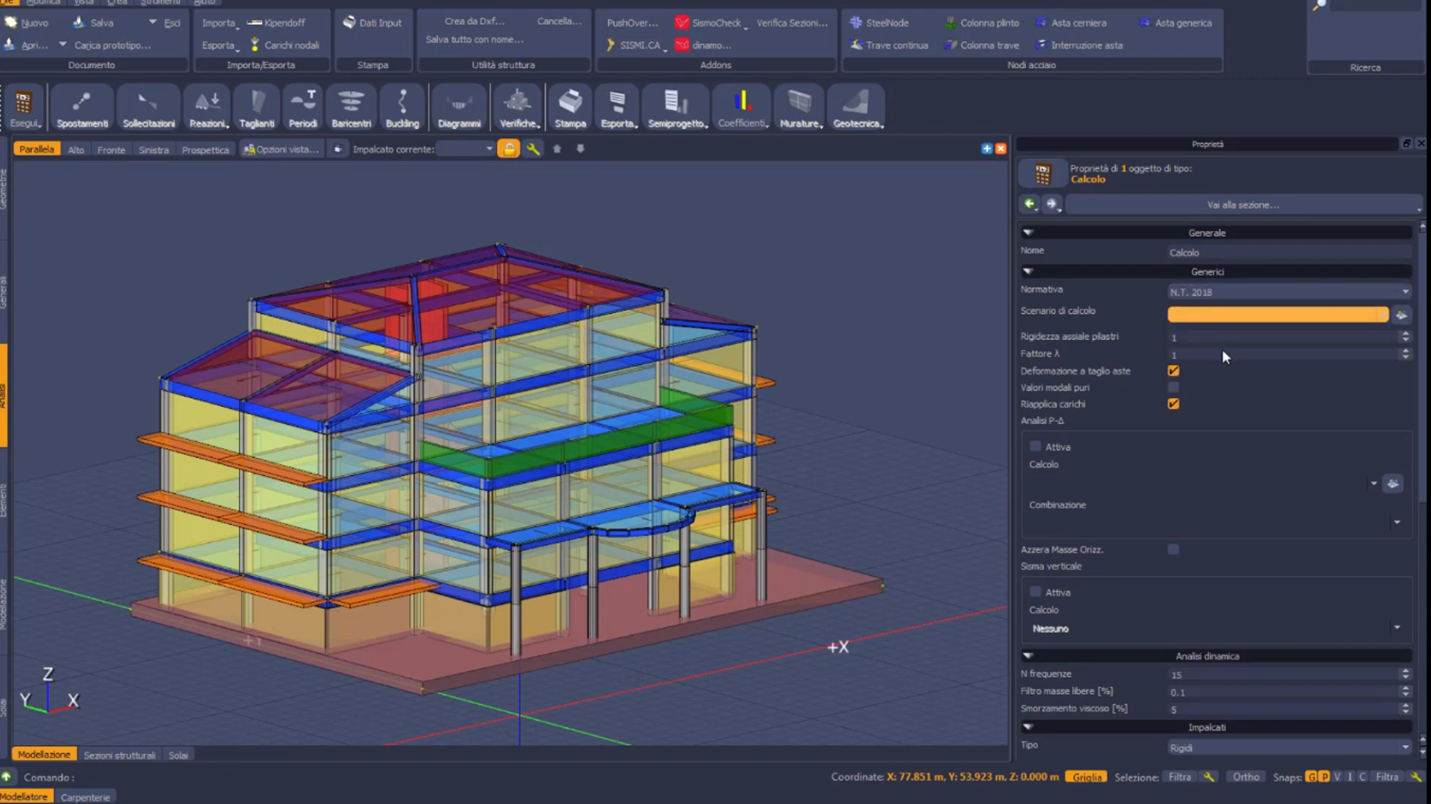Open the Geotecnica tool

(857, 108)
